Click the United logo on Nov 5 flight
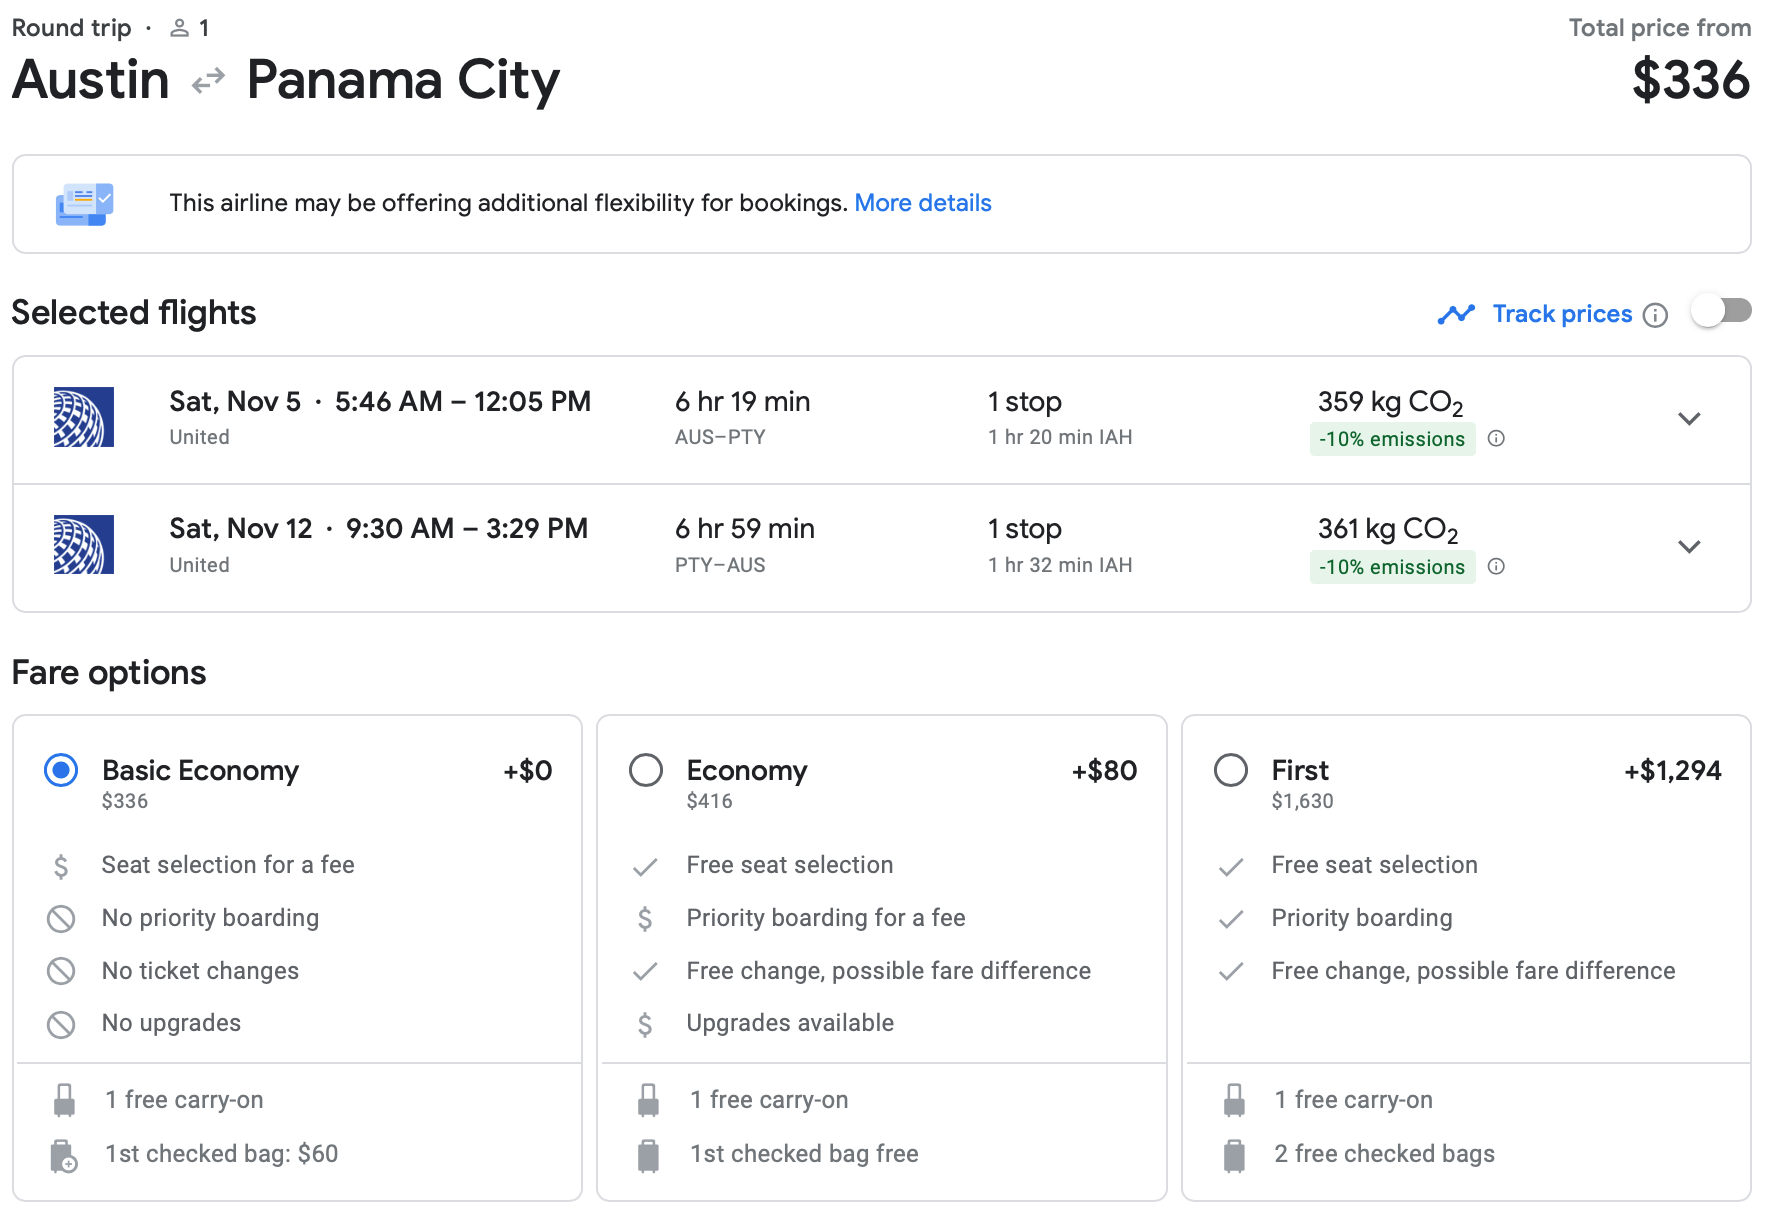The height and width of the screenshot is (1220, 1786). (83, 417)
